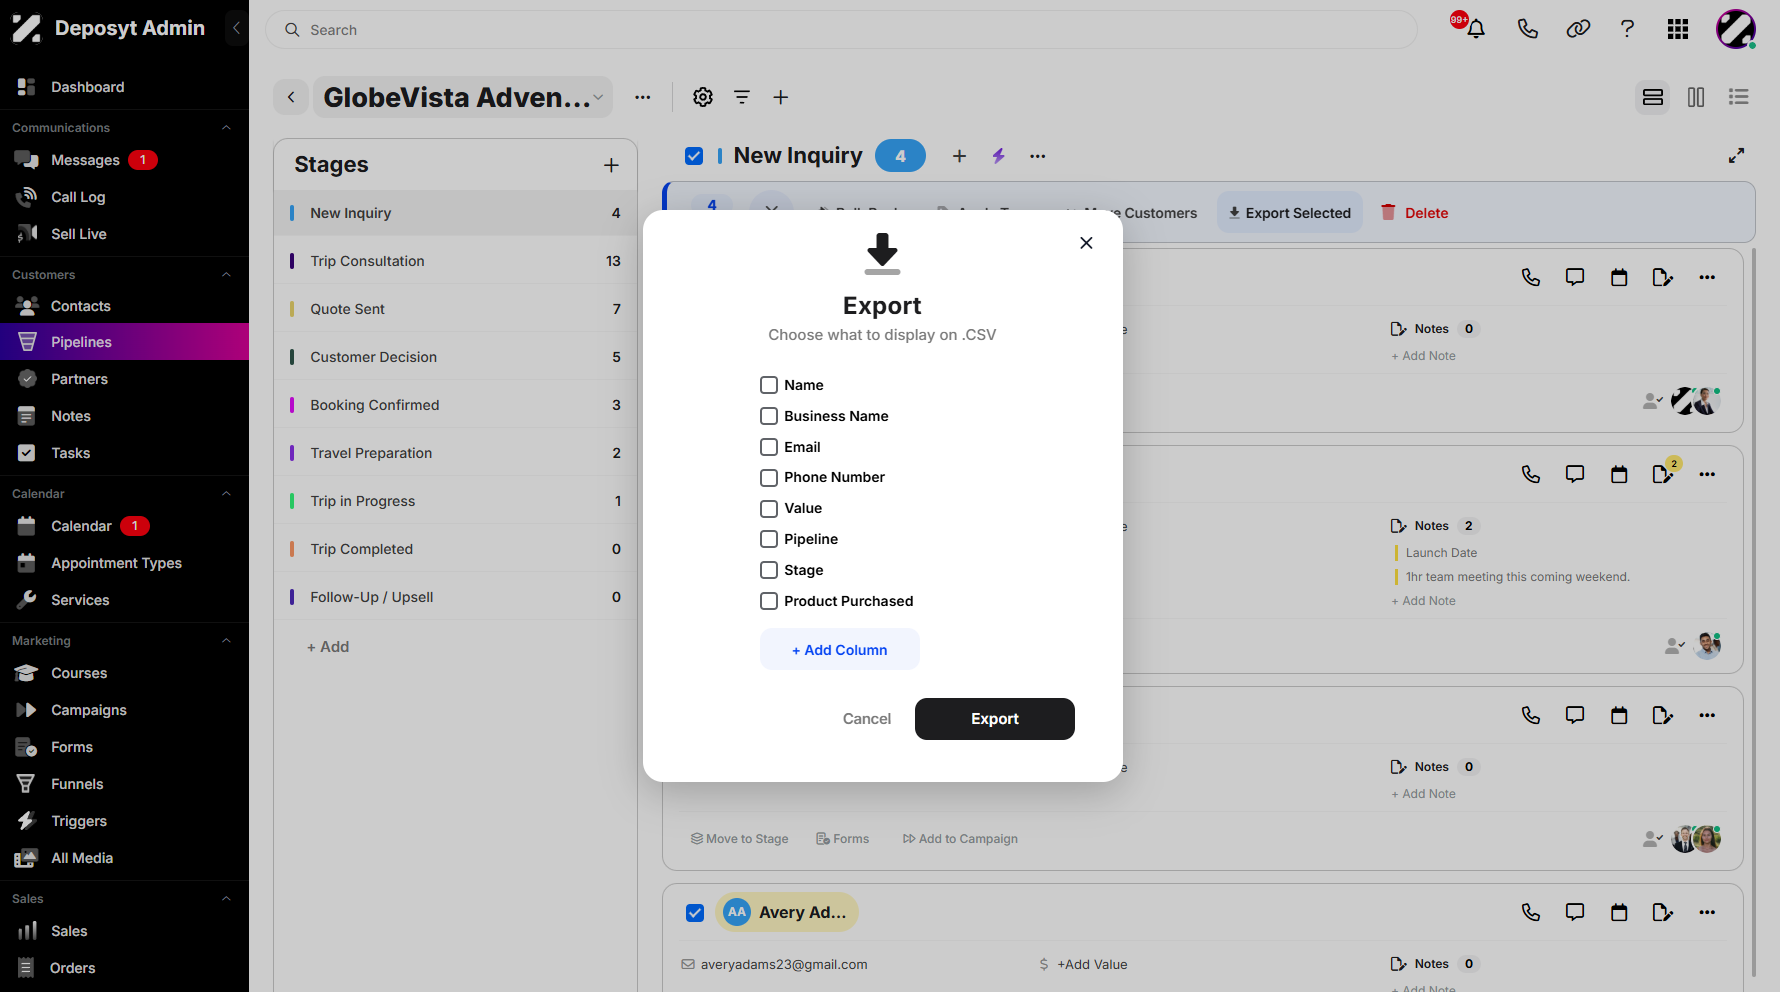Viewport: 1780px width, 992px height.
Task: Cancel the Export dialog
Action: [x=867, y=719]
